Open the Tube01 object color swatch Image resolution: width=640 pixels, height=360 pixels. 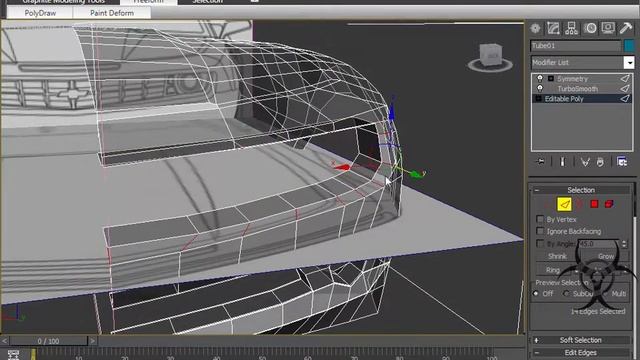[629, 45]
